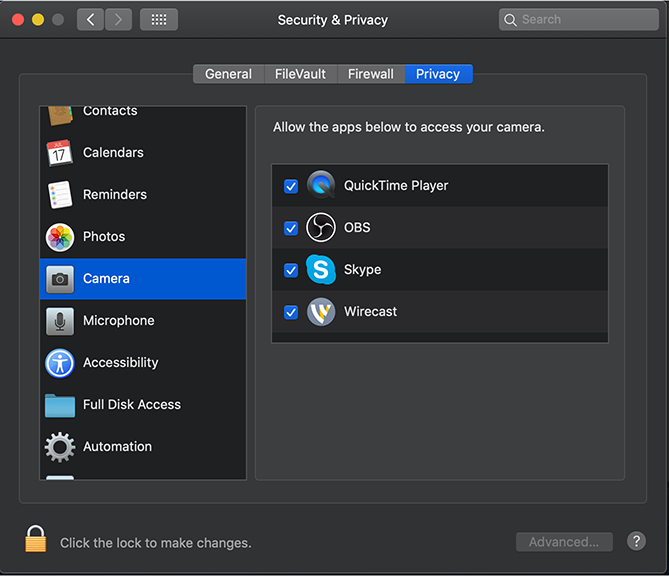Uncheck OBS camera access checkbox
669x576 pixels.
pos(291,228)
